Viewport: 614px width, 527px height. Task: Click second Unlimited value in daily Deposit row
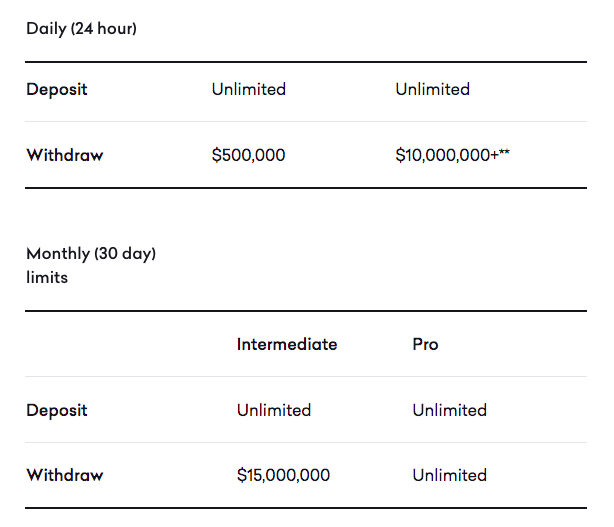pos(432,89)
